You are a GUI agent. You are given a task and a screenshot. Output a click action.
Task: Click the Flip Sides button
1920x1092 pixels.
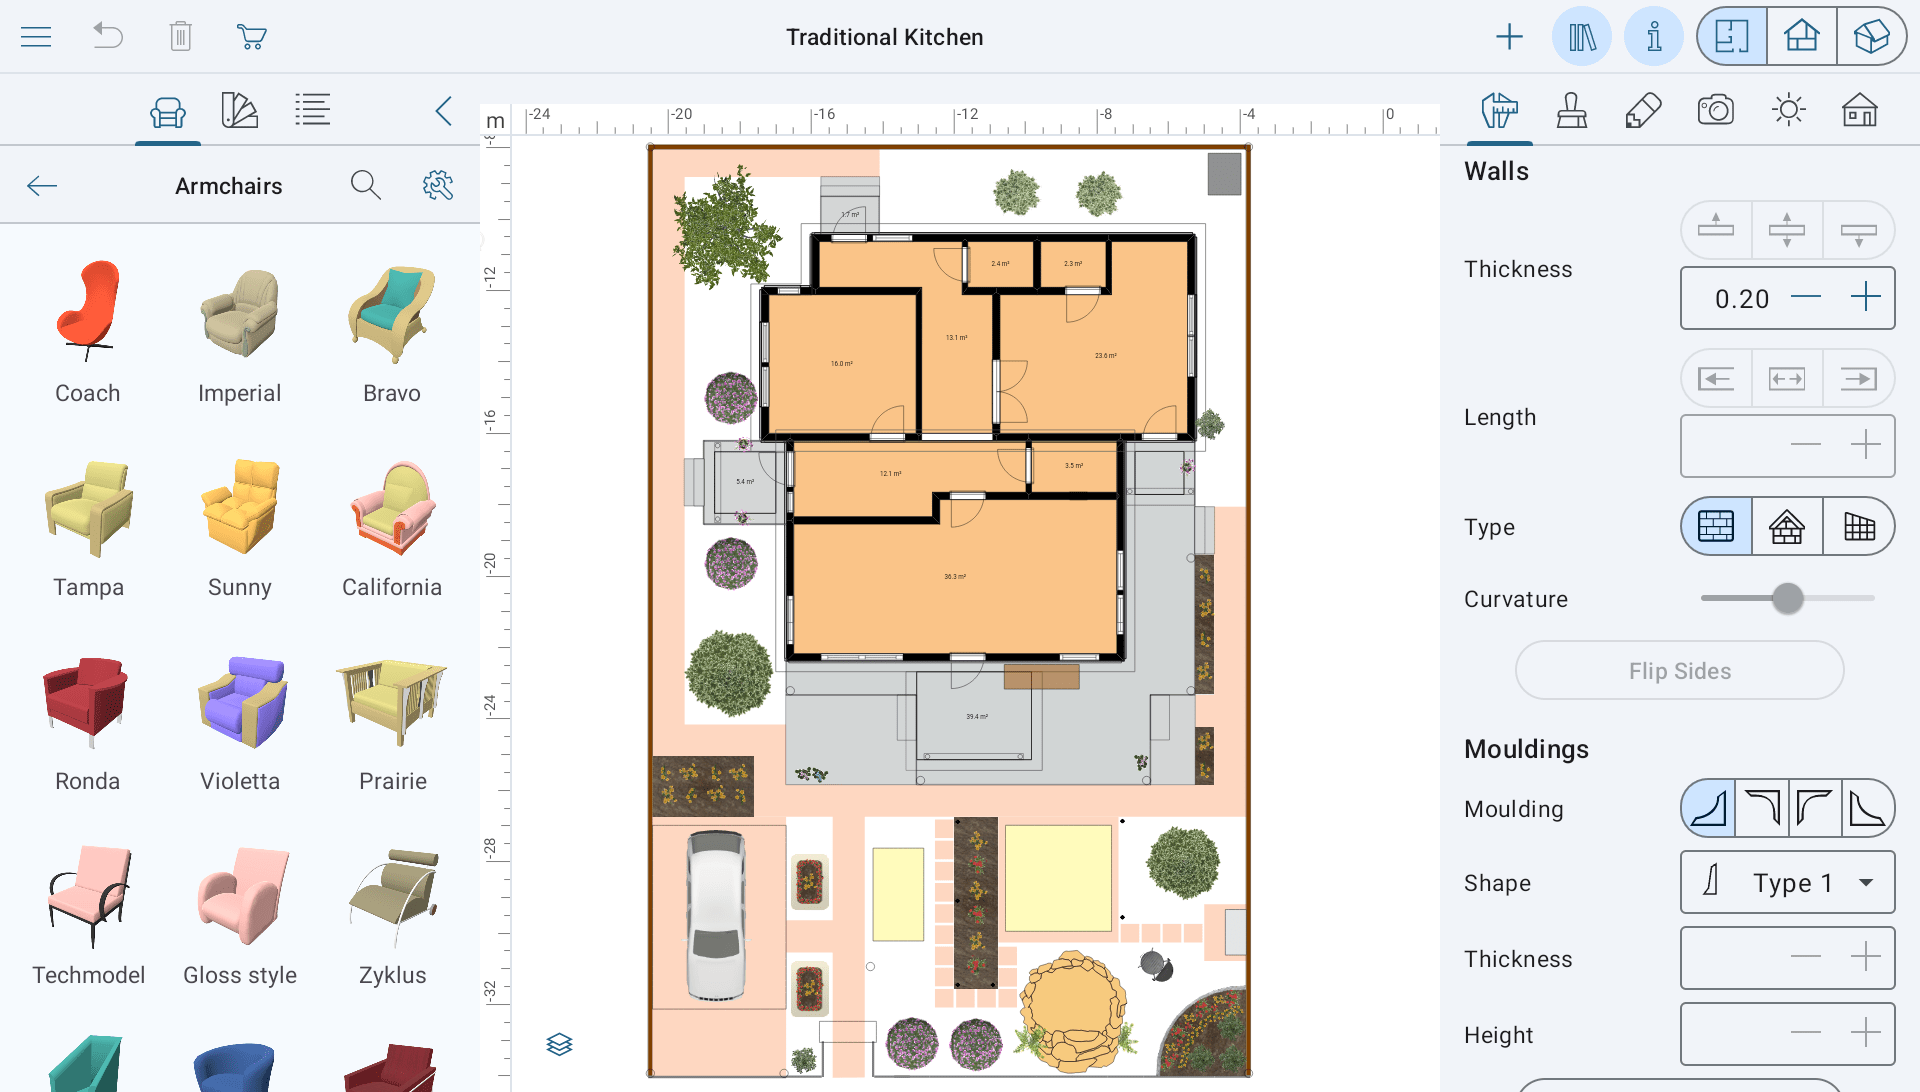(1680, 671)
